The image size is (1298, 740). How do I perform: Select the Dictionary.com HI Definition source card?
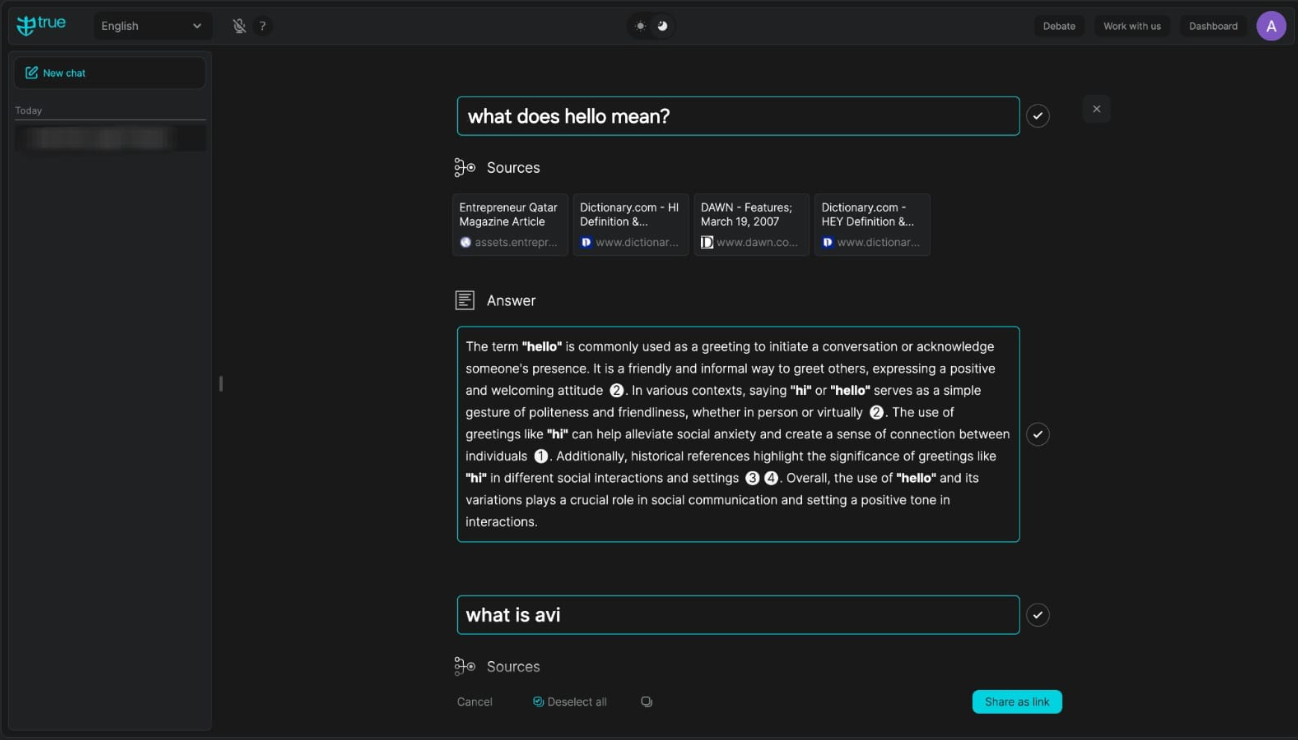(x=630, y=224)
